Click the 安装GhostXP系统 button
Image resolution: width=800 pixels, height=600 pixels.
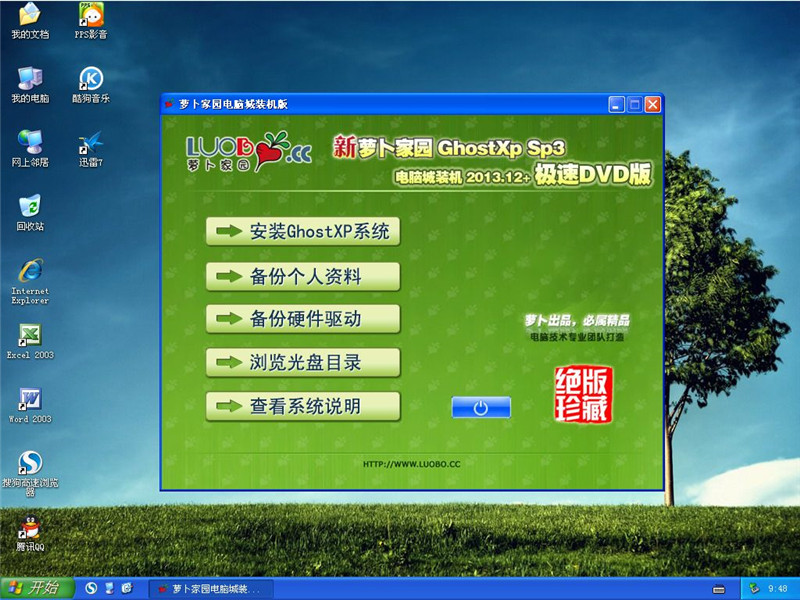point(303,232)
